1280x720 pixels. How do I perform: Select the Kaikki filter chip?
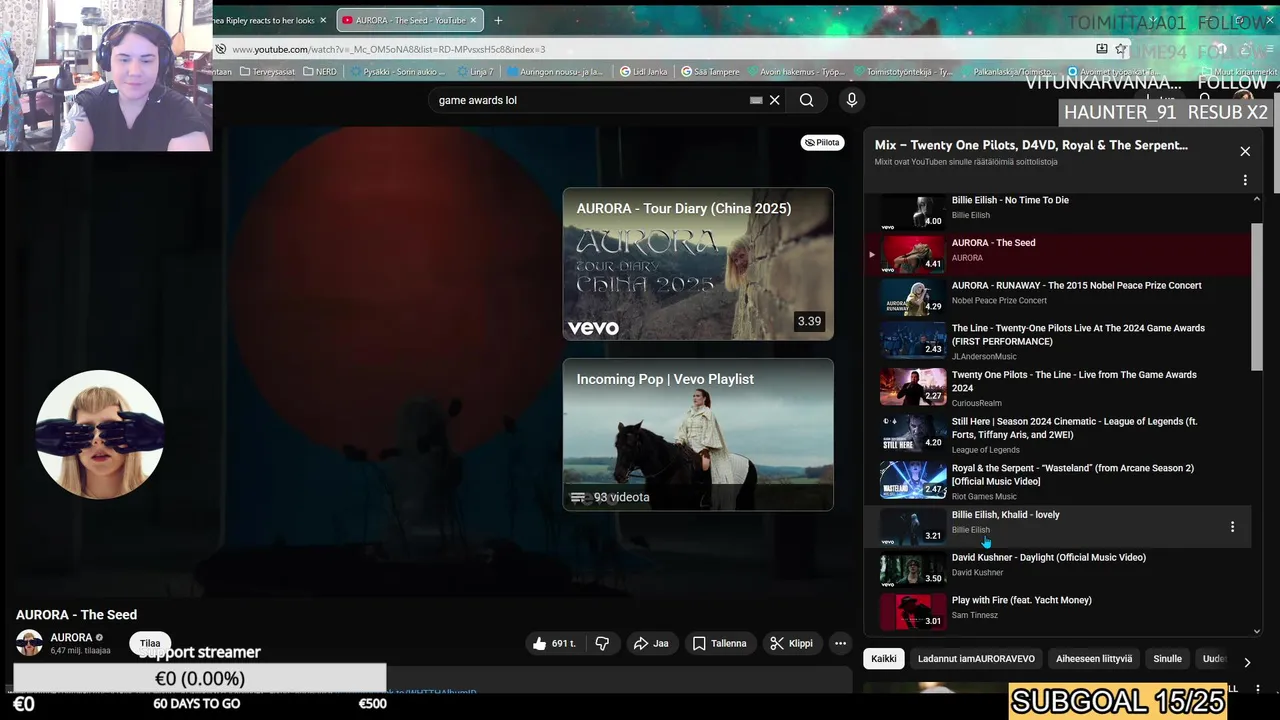[x=884, y=658]
